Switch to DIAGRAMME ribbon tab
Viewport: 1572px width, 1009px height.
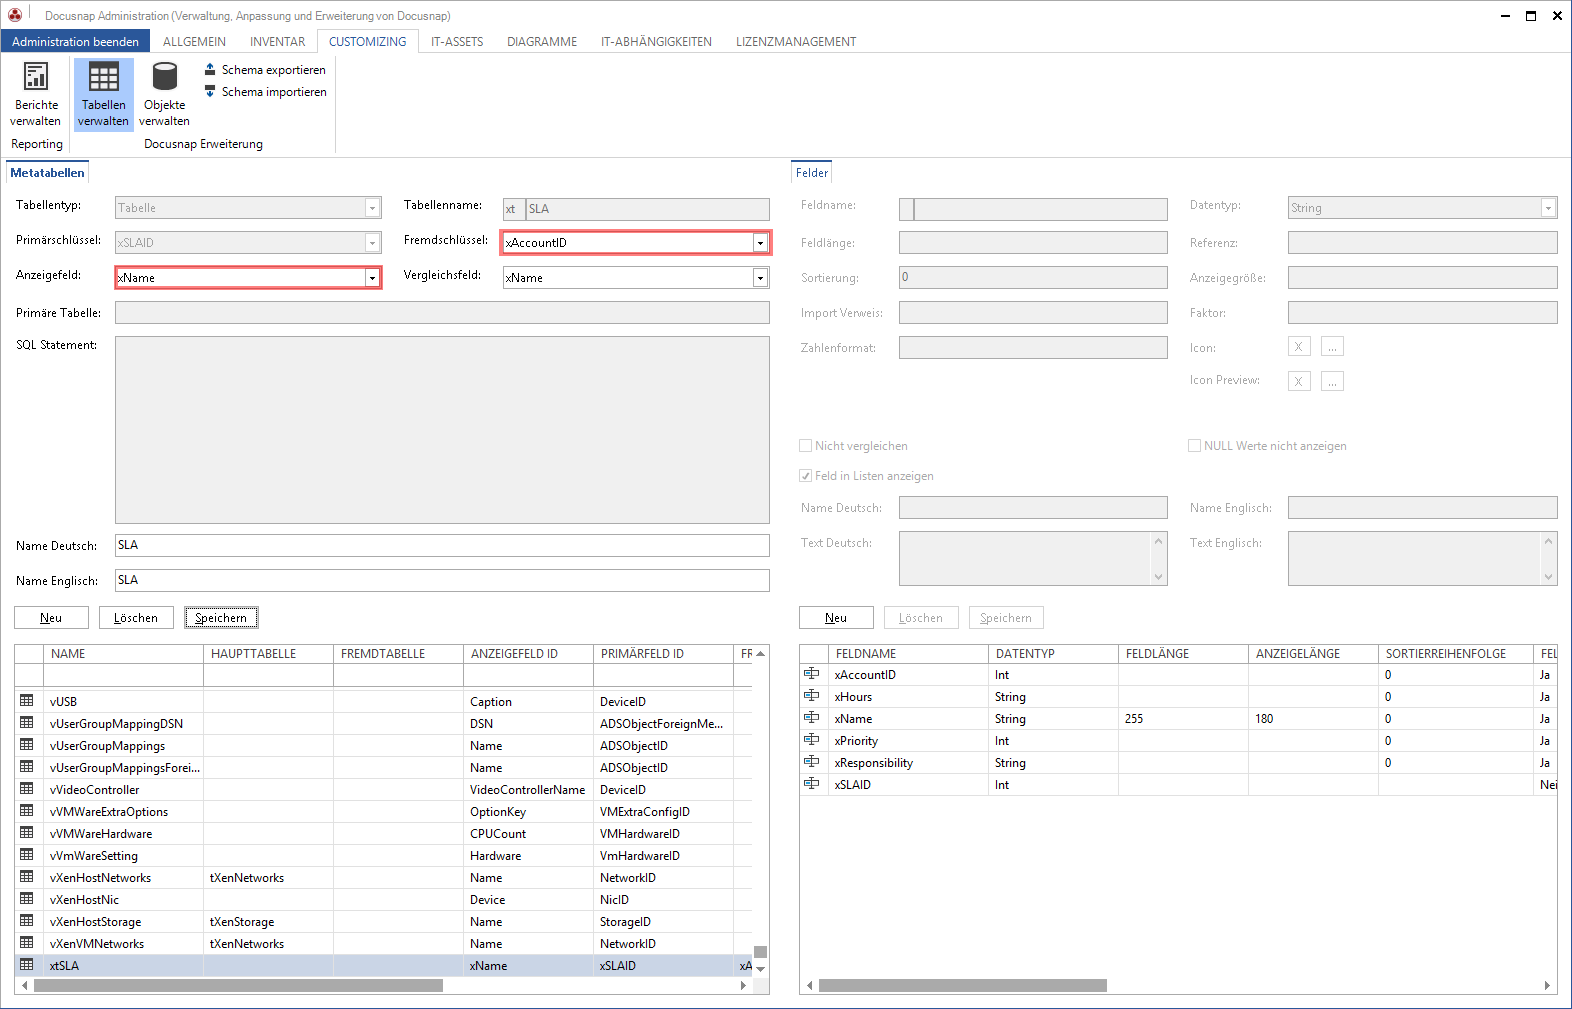tap(542, 42)
